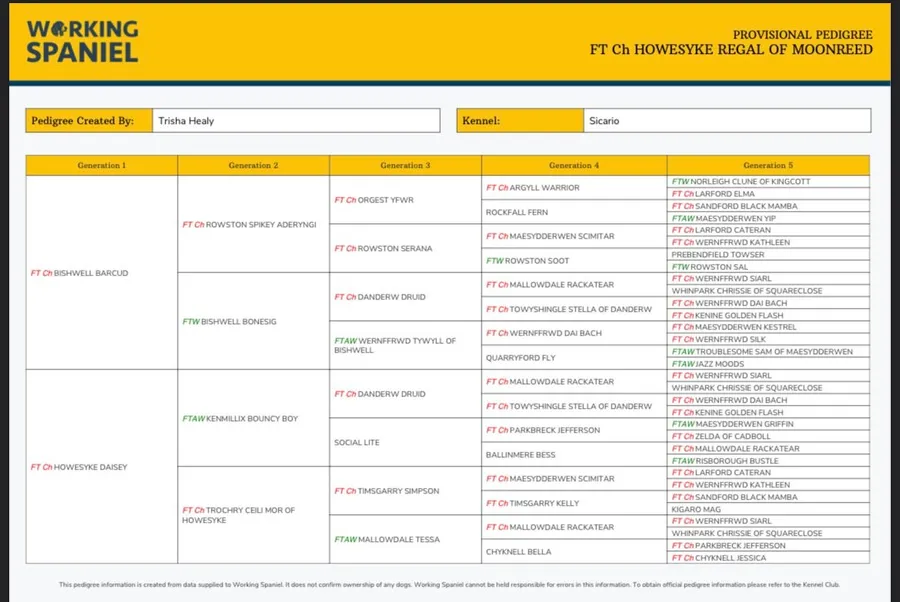Select the Generation 3 column header
This screenshot has height=602, width=900.
(x=405, y=165)
